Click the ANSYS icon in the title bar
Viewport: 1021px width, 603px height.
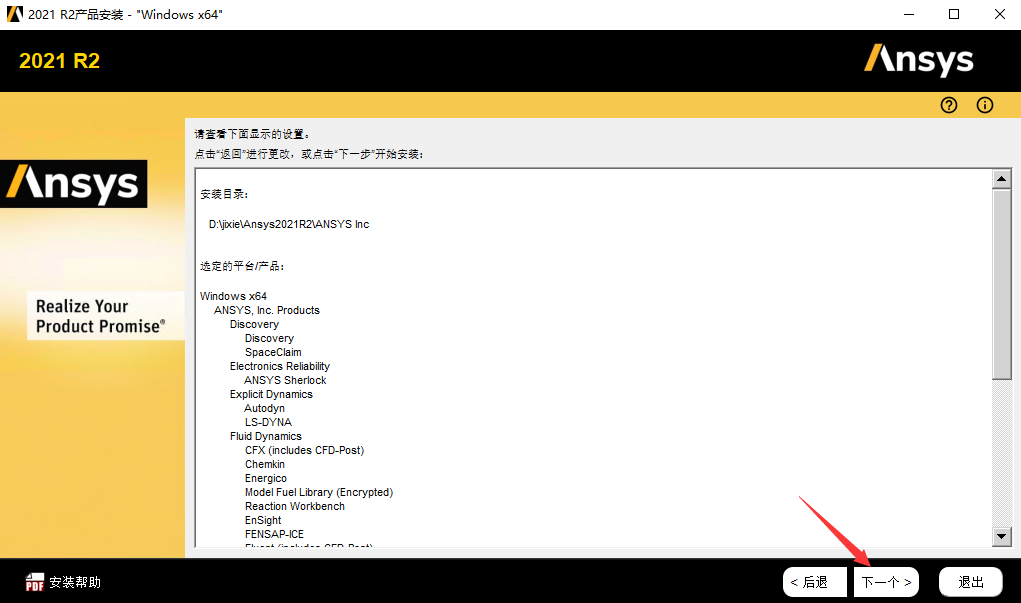[14, 14]
